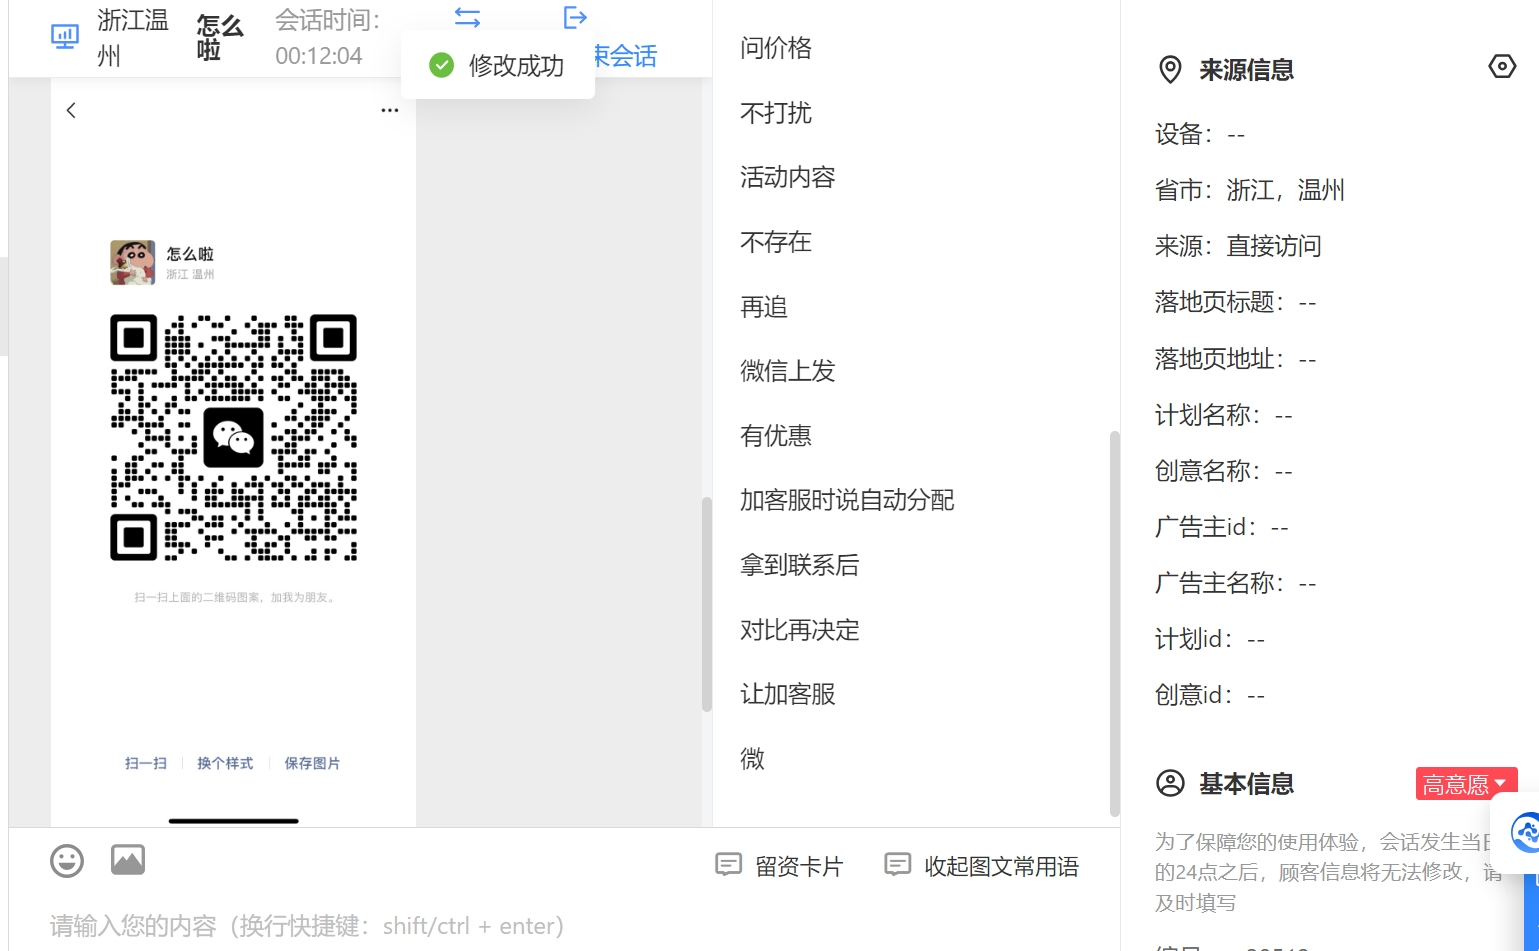The width and height of the screenshot is (1539, 951).
Task: Select the quick phrase 活动内容
Action: (788, 177)
